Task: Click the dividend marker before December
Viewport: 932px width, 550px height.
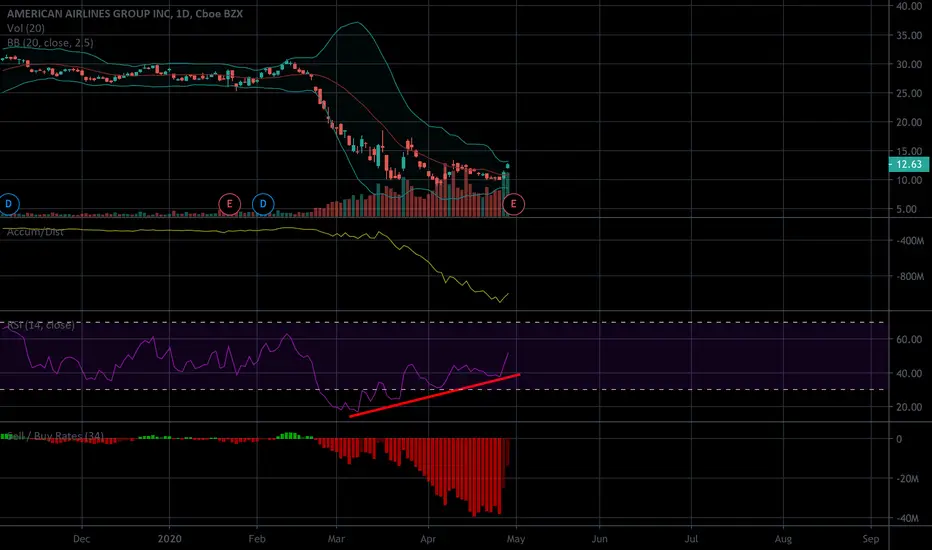Action: point(8,204)
